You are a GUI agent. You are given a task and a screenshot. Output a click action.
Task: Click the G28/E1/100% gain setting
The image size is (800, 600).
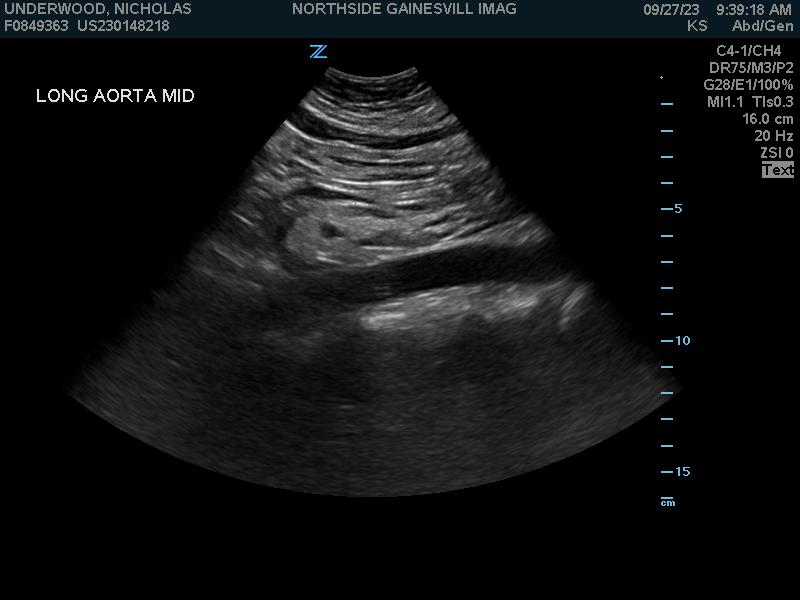point(748,85)
